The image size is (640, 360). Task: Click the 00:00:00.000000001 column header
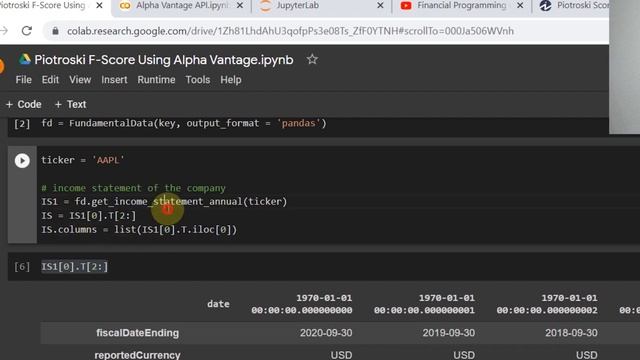pos(424,304)
